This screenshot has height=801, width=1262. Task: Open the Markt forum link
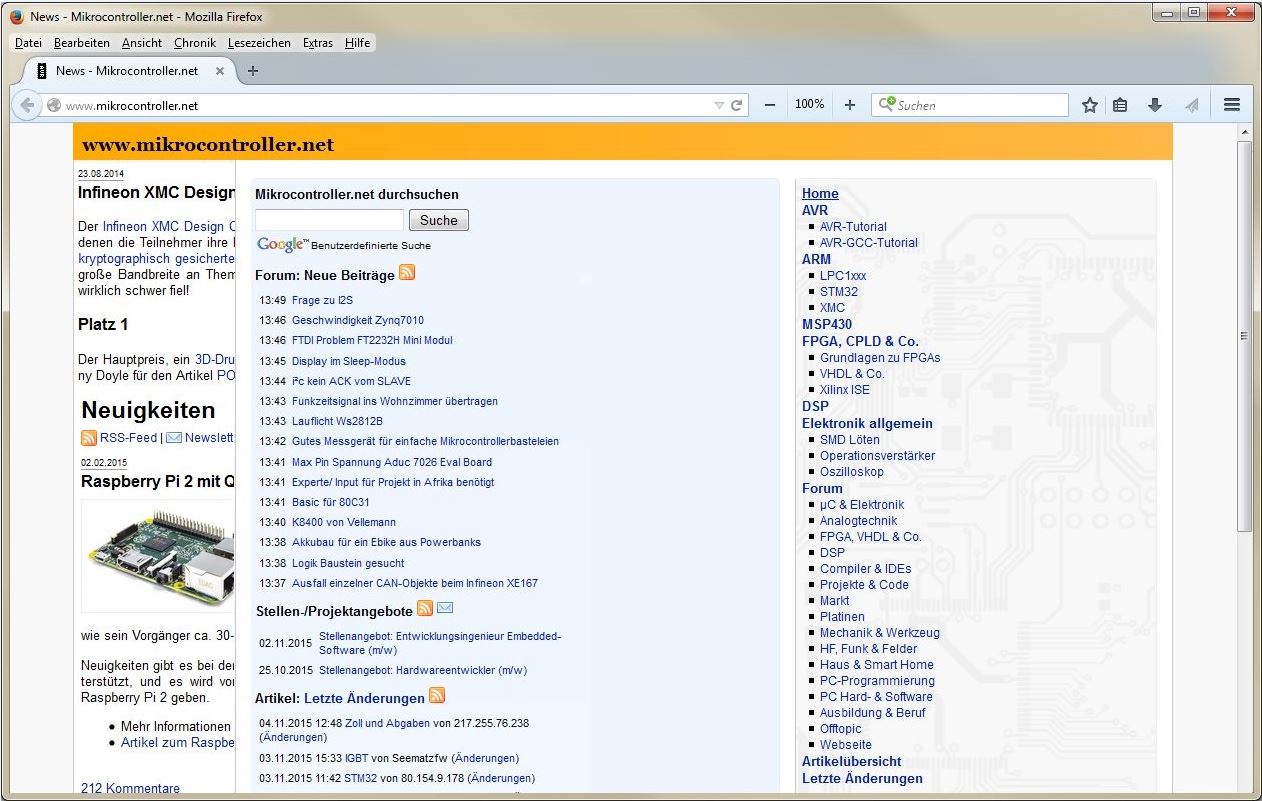tap(835, 601)
